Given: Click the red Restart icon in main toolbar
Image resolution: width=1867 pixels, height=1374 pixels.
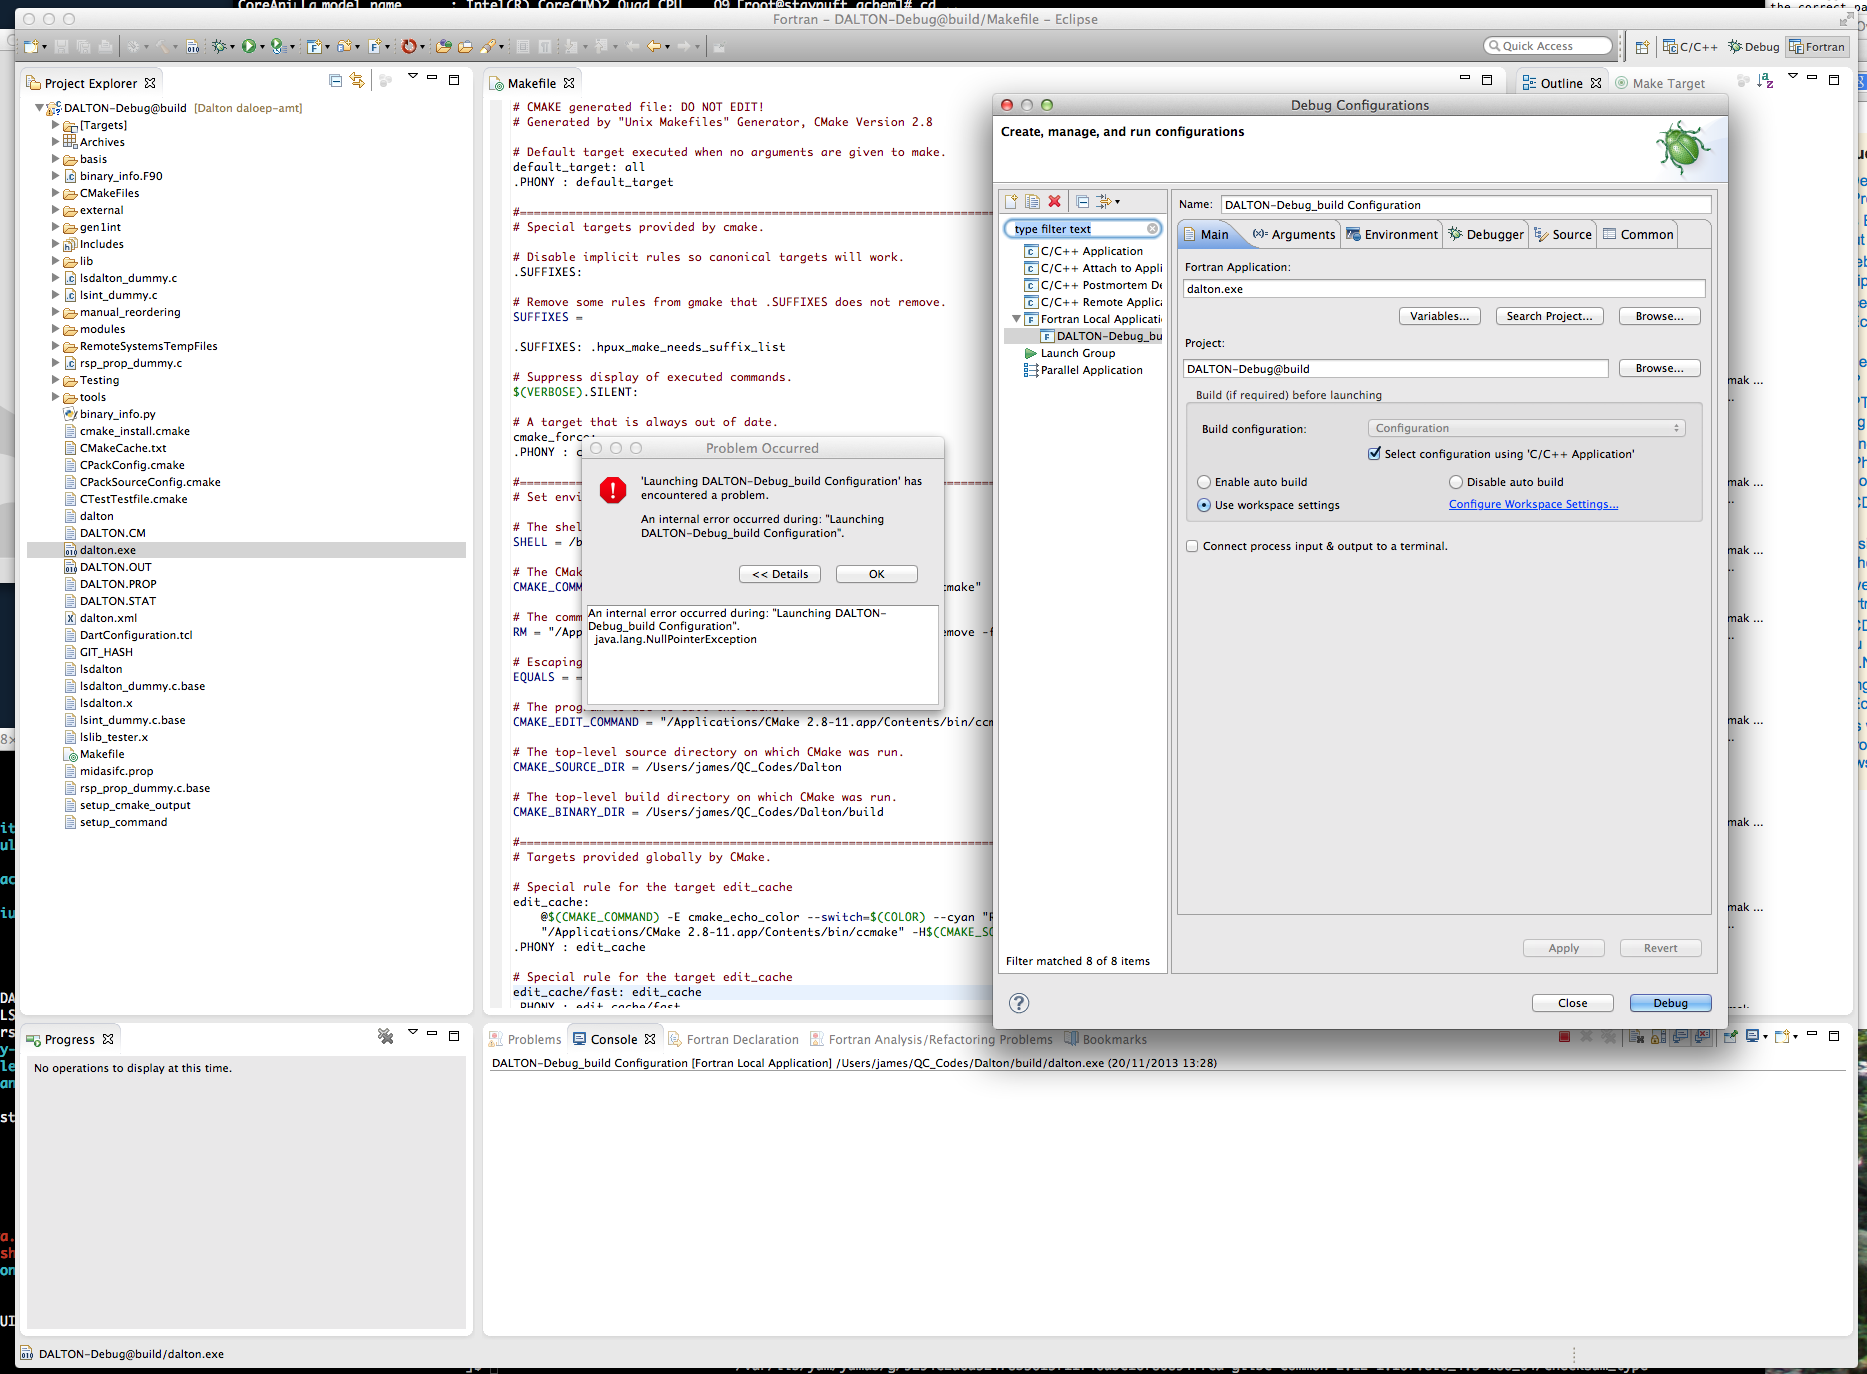Looking at the screenshot, I should point(409,46).
